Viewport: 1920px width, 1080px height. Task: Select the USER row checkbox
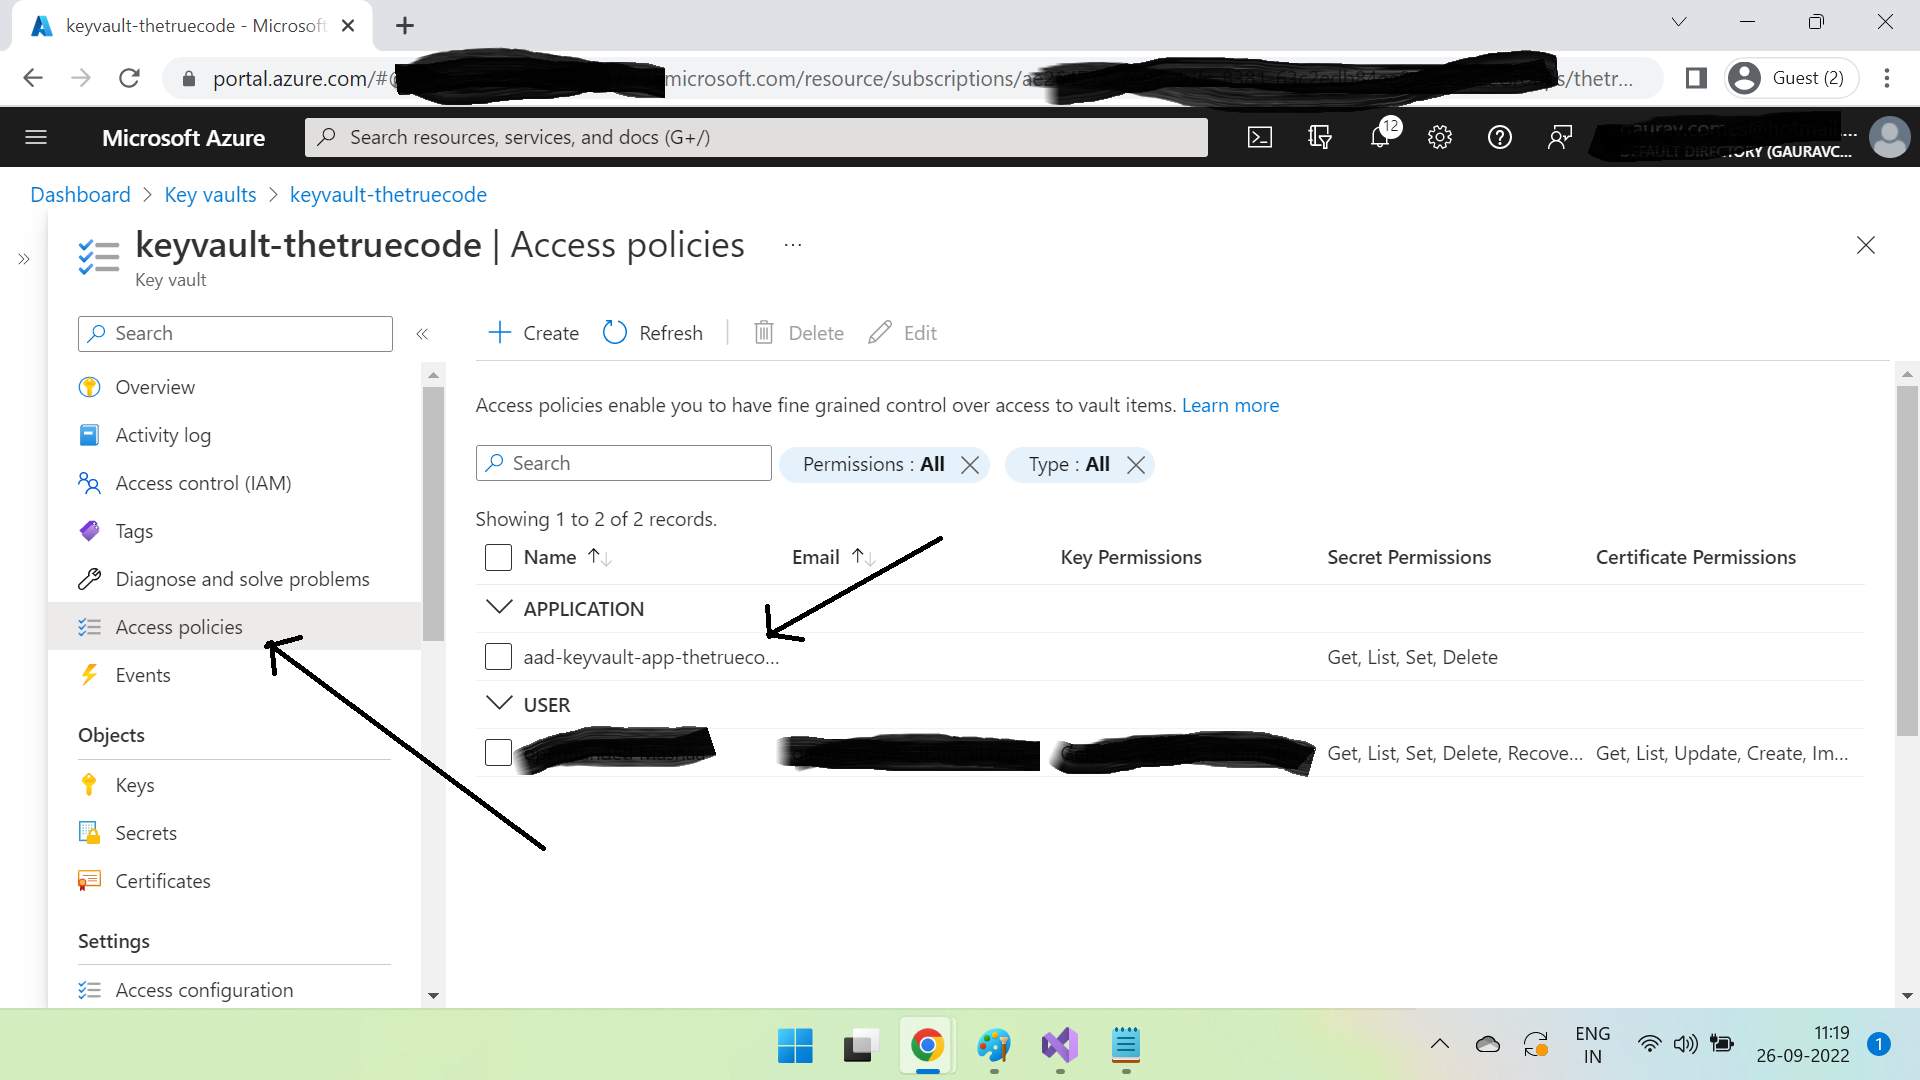click(498, 753)
